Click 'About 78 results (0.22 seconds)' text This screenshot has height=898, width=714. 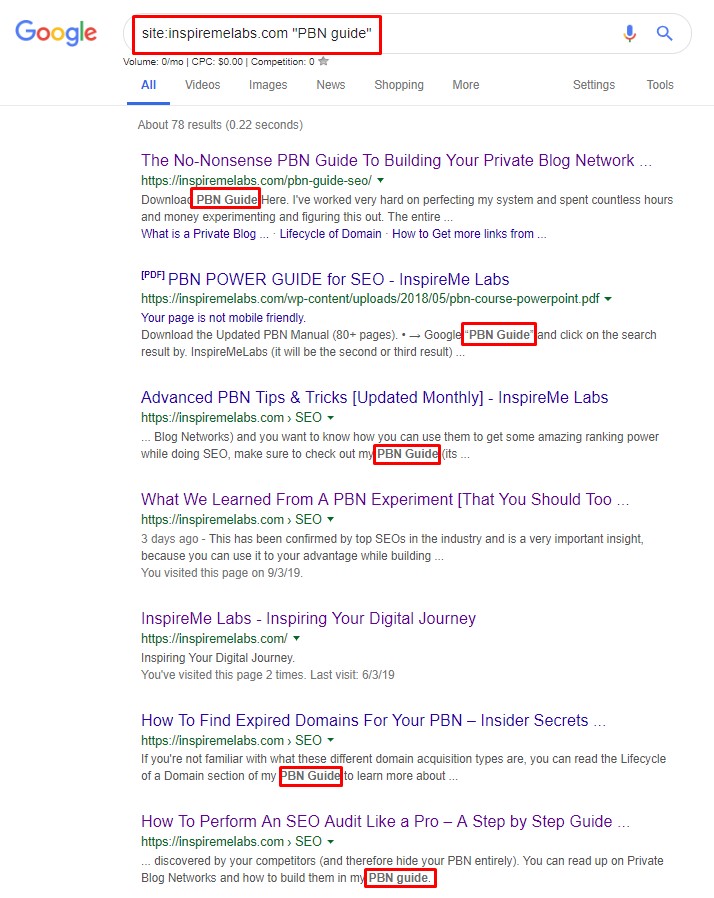[x=220, y=125]
